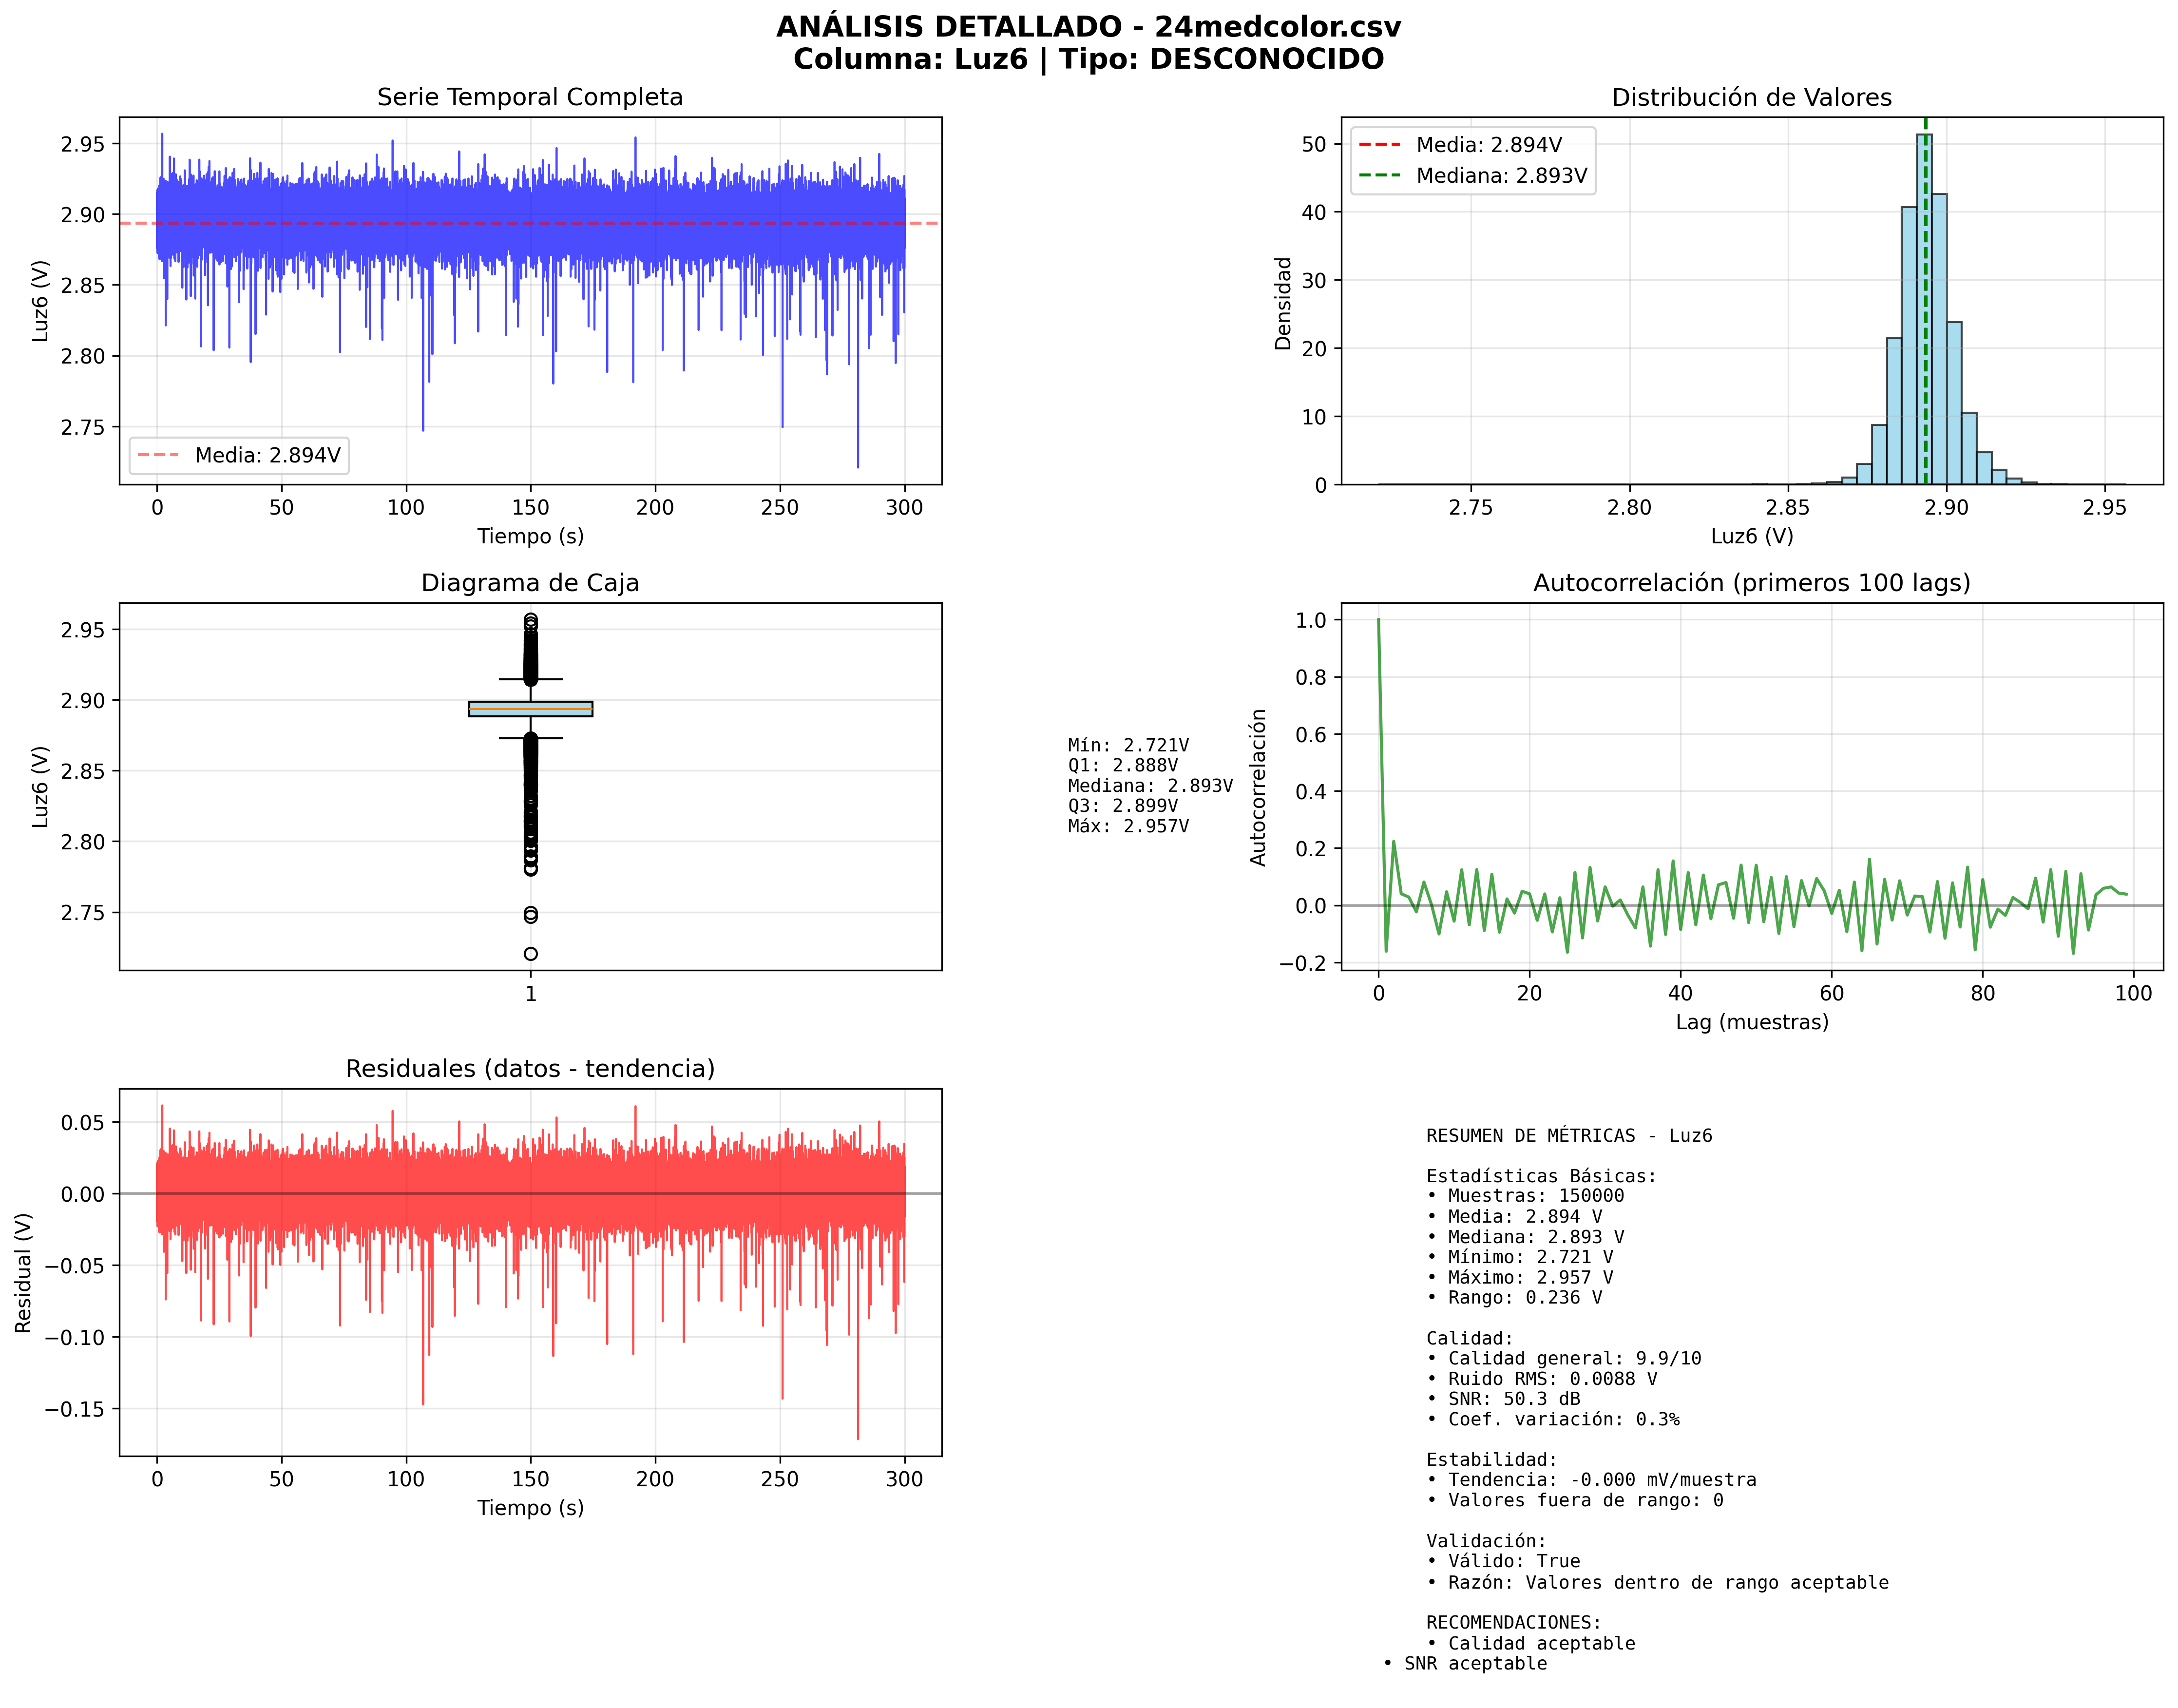Click the lowest outlier circle in the boxplot
The width and height of the screenshot is (2178, 1708).
pos(530,953)
